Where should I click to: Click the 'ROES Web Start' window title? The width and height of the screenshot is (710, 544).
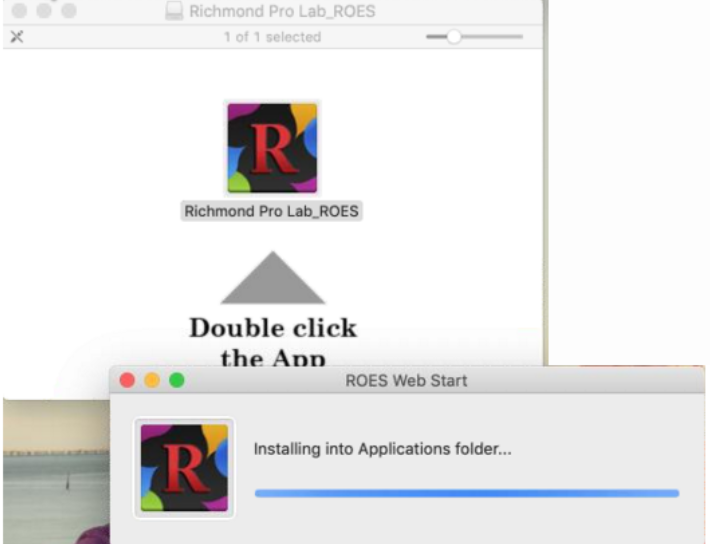[x=405, y=381]
